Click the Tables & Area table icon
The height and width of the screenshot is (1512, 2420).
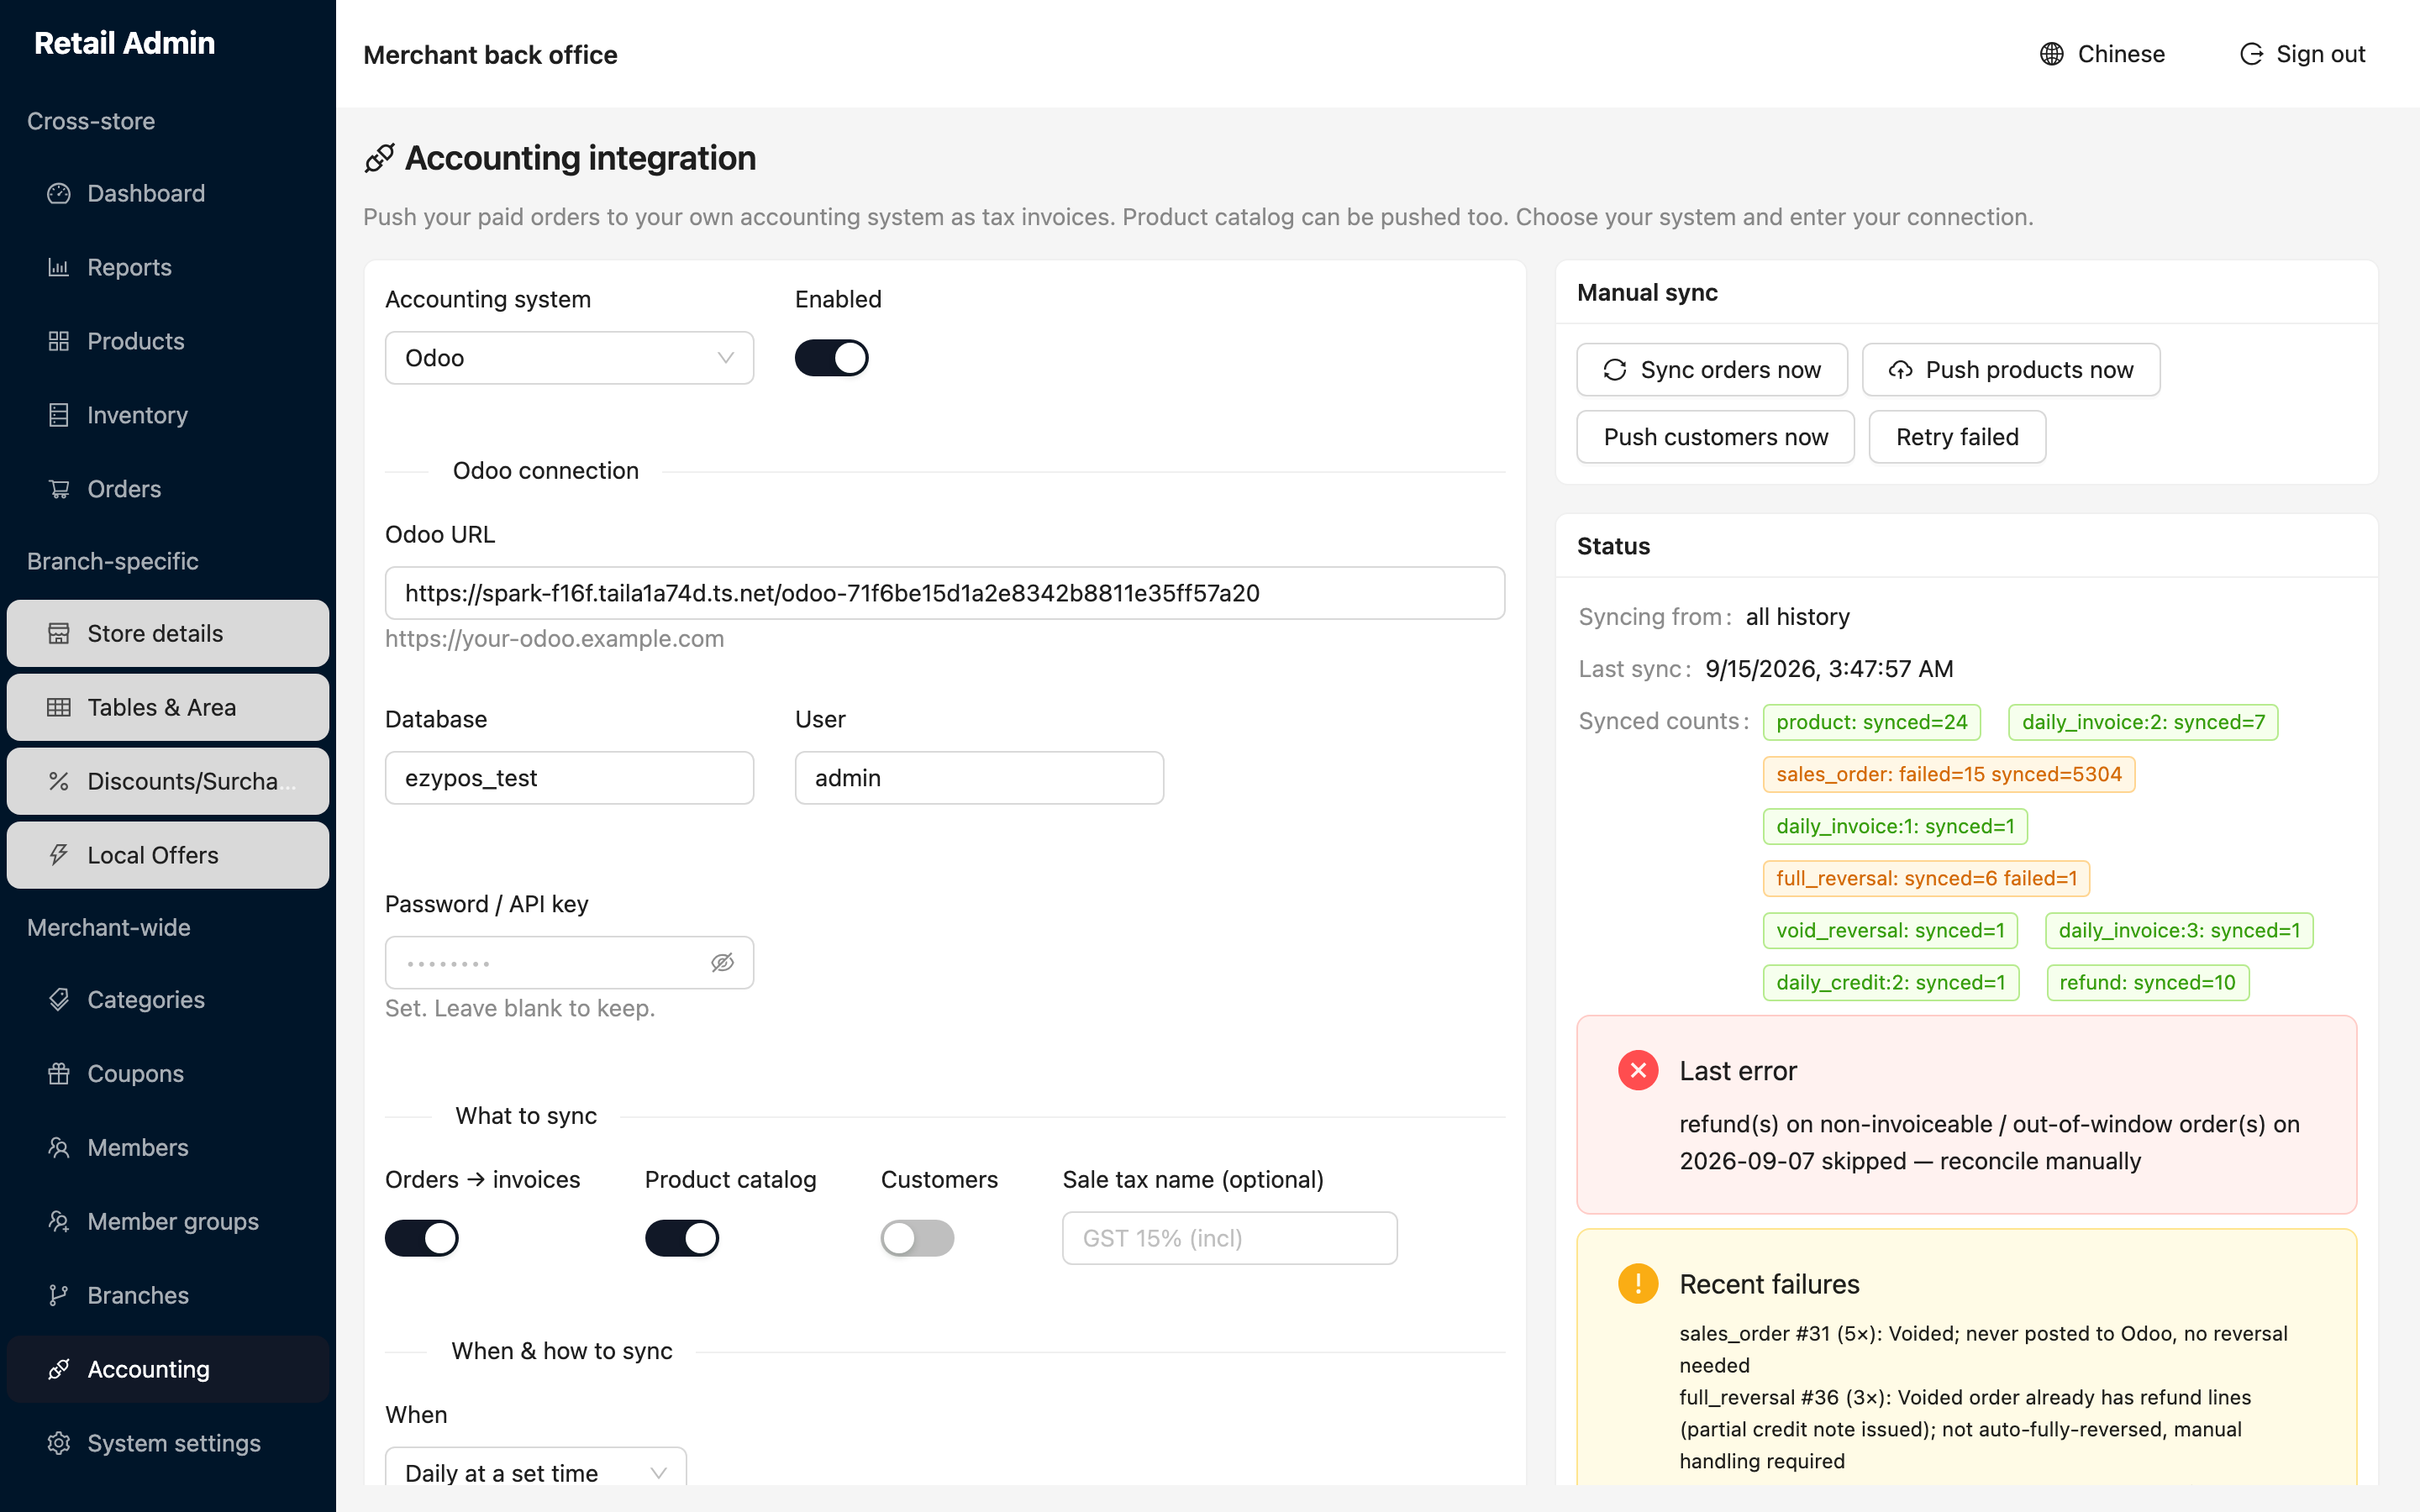[x=59, y=707]
